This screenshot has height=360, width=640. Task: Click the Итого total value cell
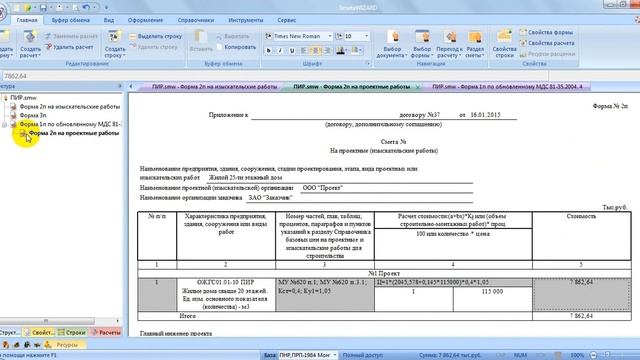[581, 316]
